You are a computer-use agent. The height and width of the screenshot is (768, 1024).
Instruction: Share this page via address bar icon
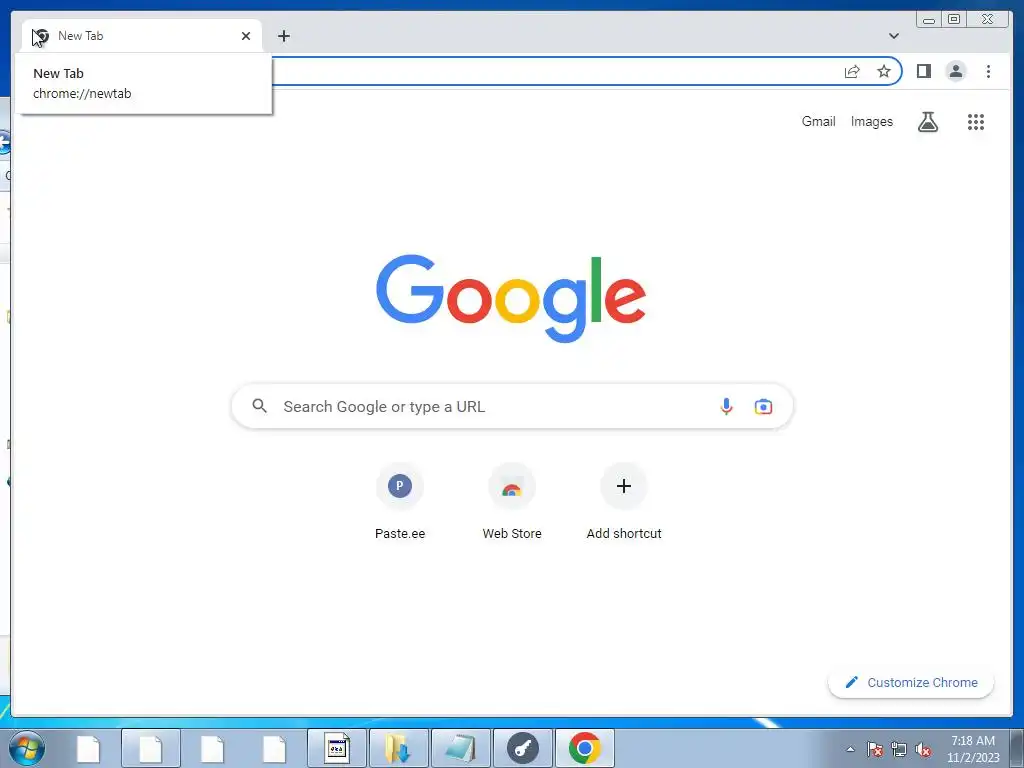point(852,71)
